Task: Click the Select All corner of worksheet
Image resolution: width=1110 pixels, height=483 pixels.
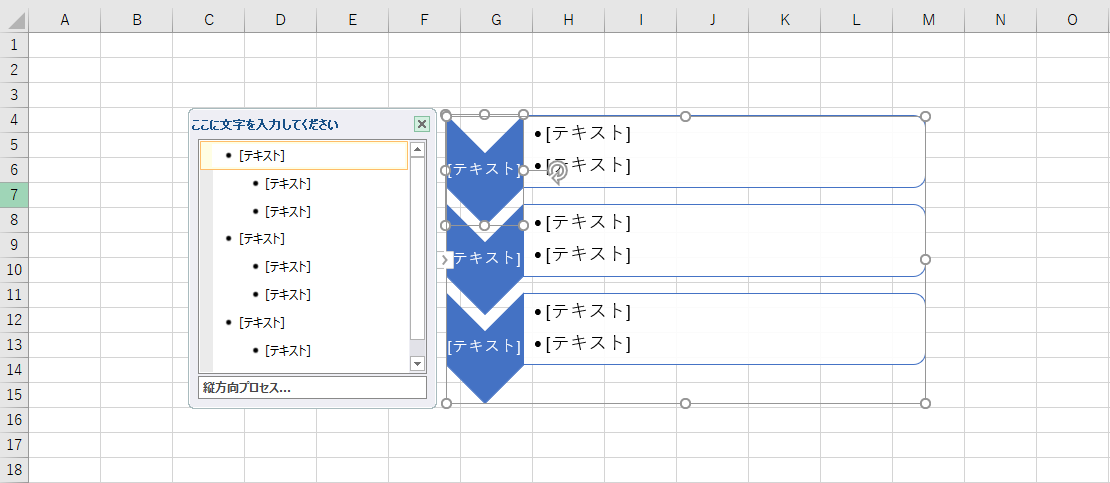Action: coord(14,20)
